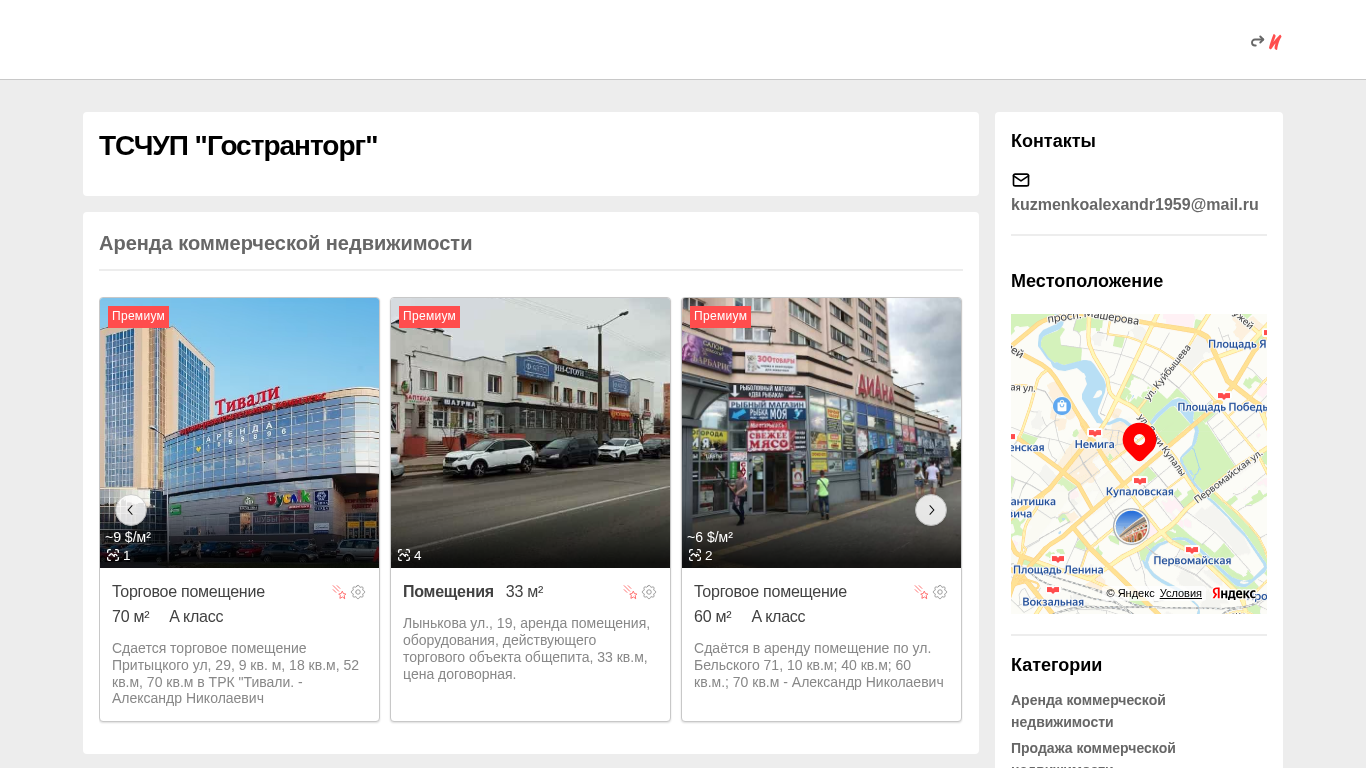
Task: Click the '© Яндекс' copyright text on the map
Action: tap(1130, 593)
